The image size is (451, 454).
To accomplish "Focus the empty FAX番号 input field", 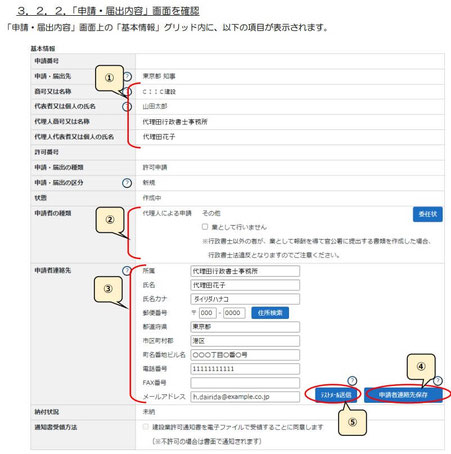I will [x=245, y=383].
